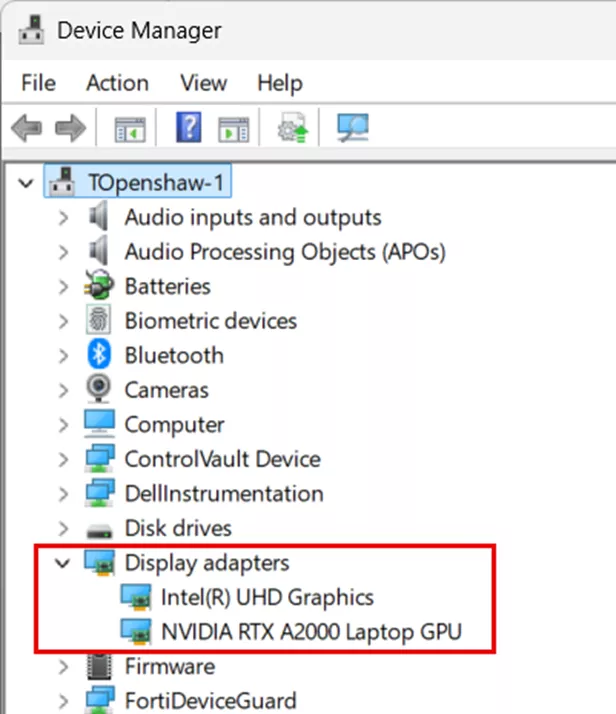Click the ControlVault Device icon
Screen dimensions: 616x714
[99, 458]
